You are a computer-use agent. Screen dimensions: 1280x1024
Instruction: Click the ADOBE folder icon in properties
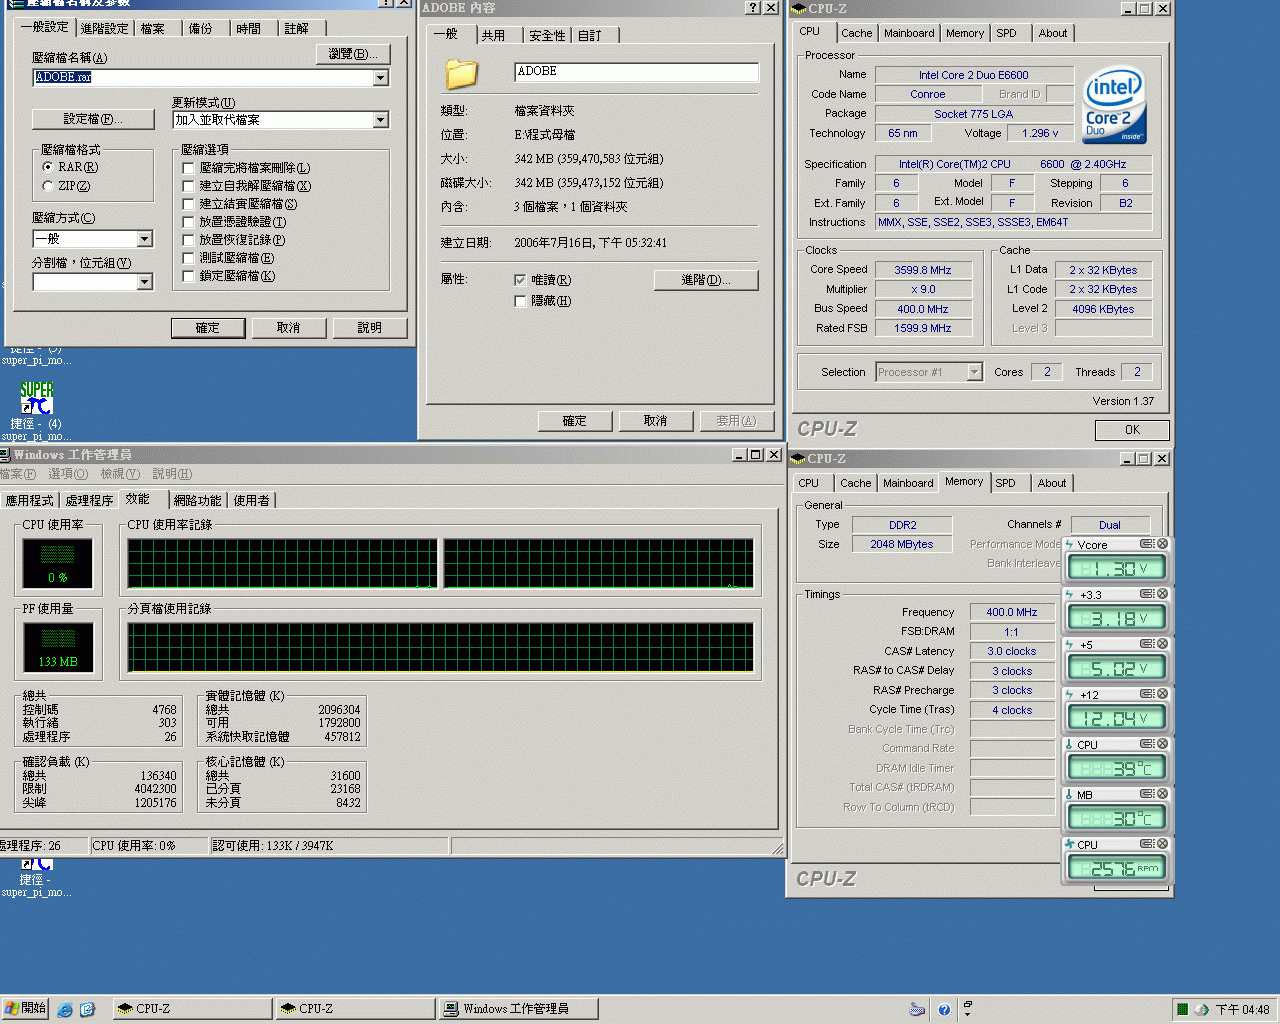(x=461, y=73)
